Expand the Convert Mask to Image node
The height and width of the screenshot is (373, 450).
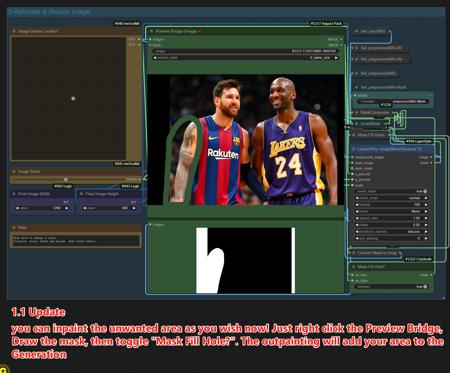pos(354,253)
